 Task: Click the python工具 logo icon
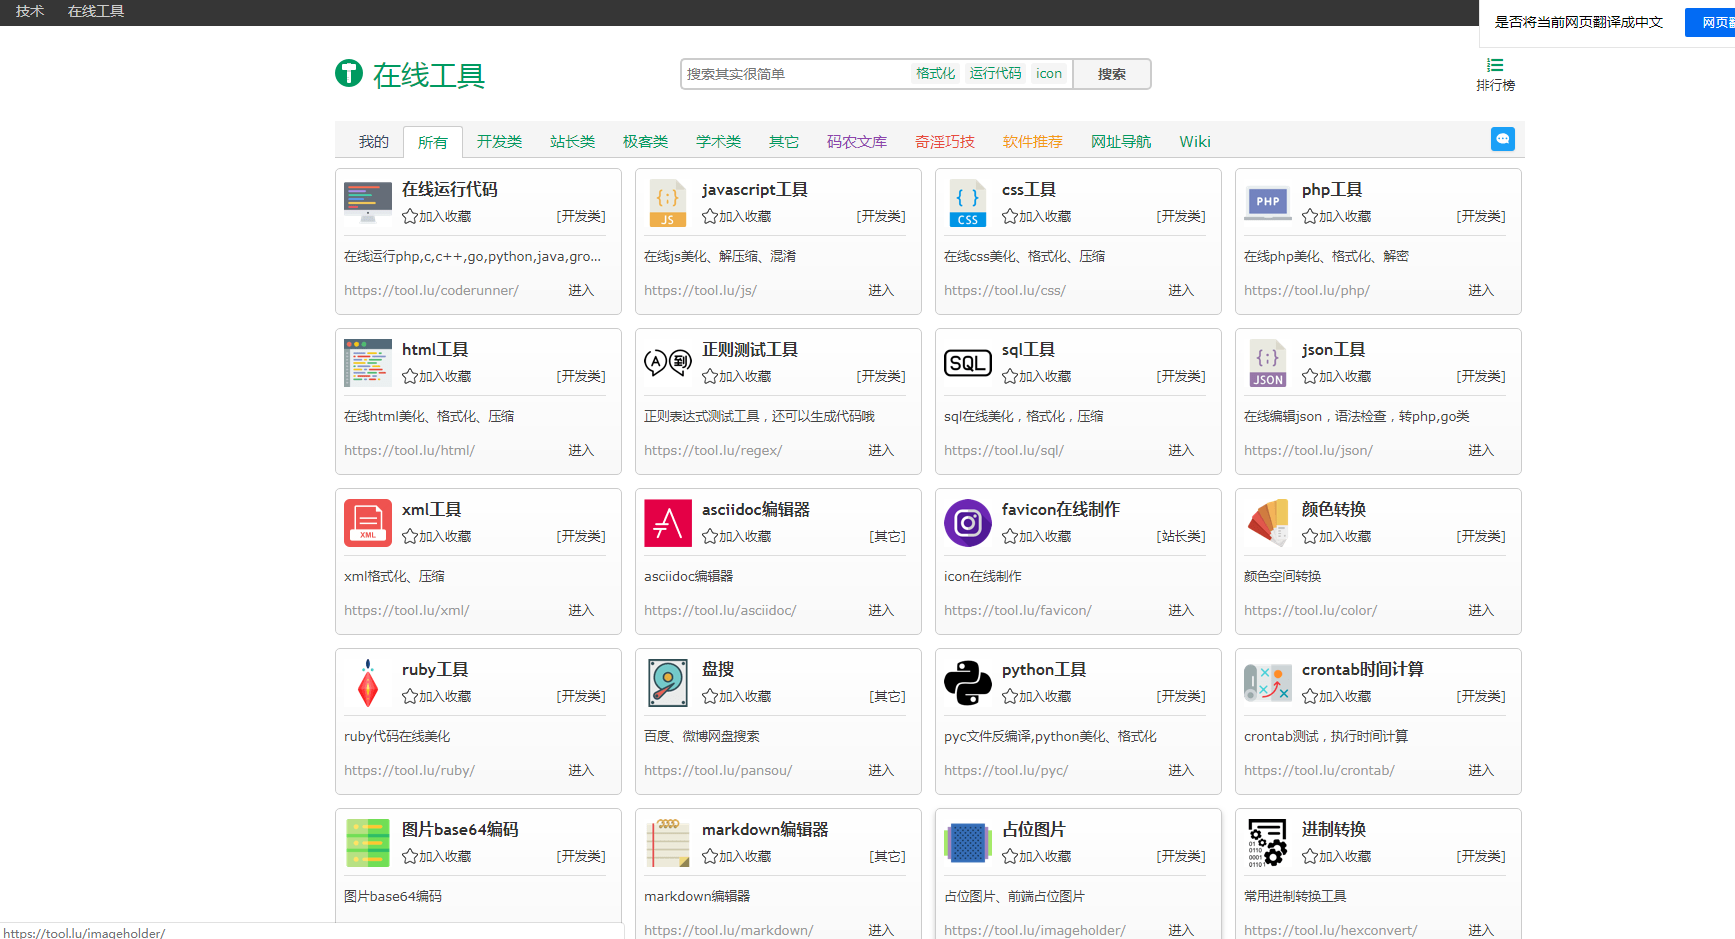point(968,683)
